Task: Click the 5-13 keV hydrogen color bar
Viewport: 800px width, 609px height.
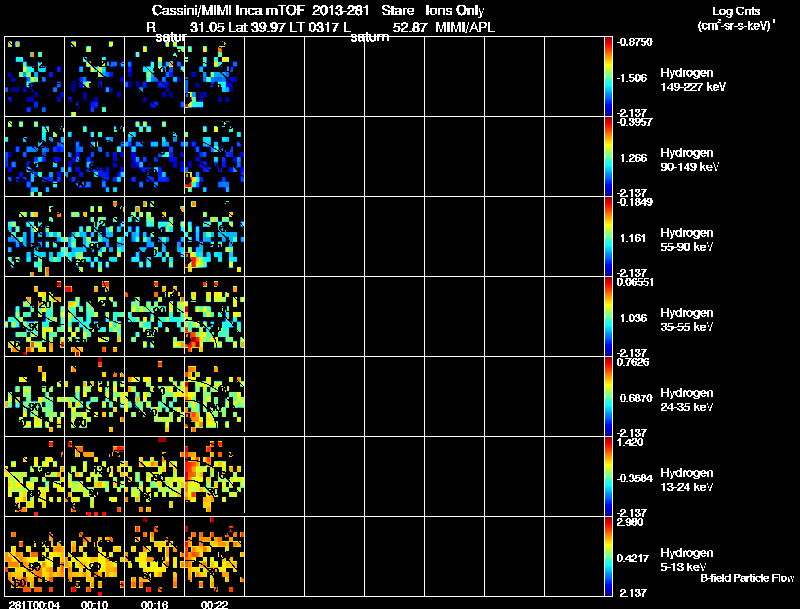Action: [608, 557]
